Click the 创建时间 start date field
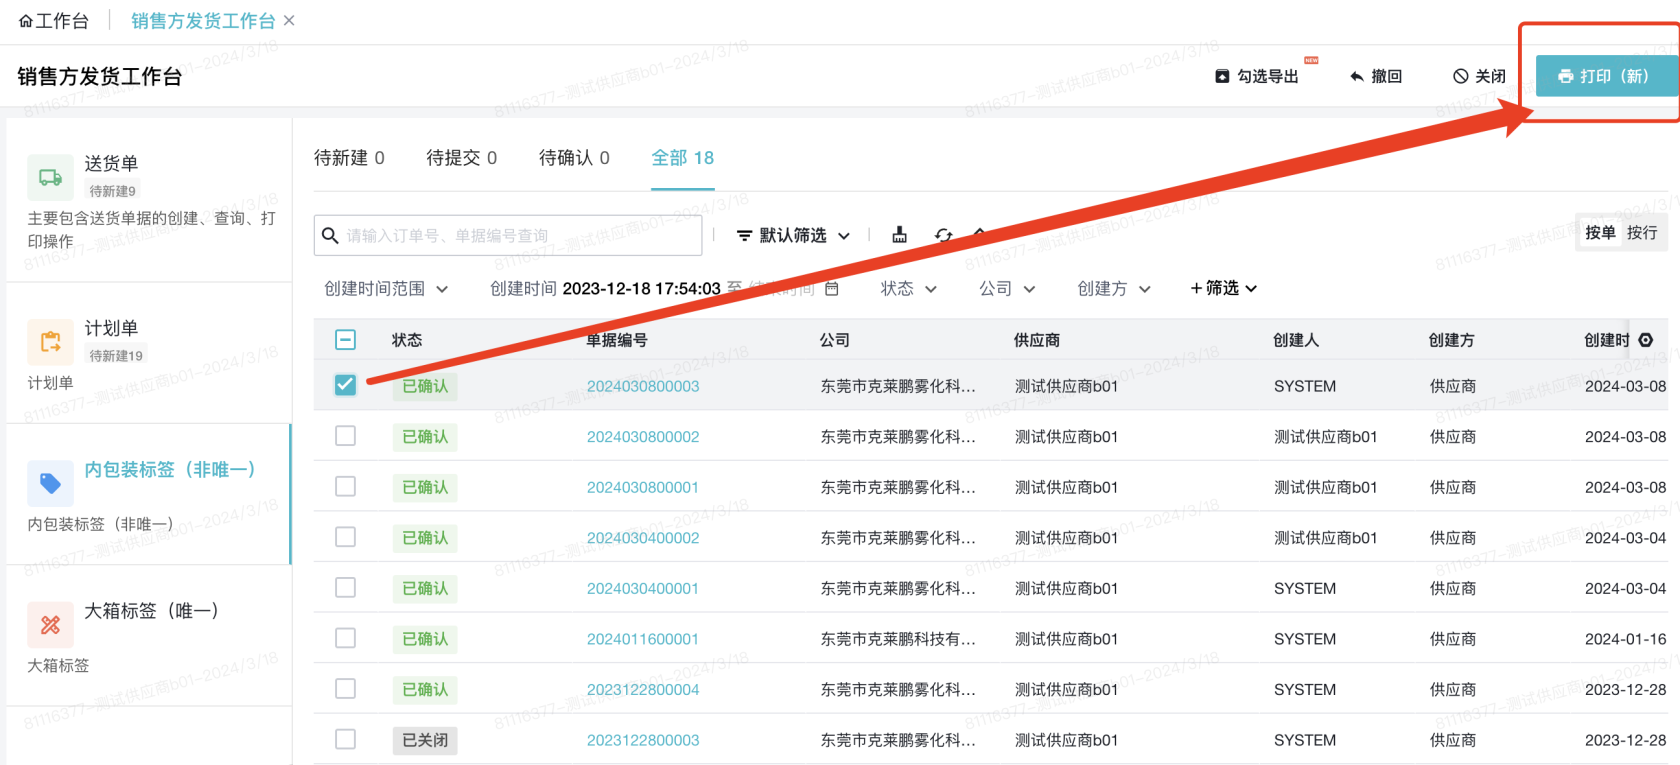Viewport: 1680px width, 765px height. 641,289
